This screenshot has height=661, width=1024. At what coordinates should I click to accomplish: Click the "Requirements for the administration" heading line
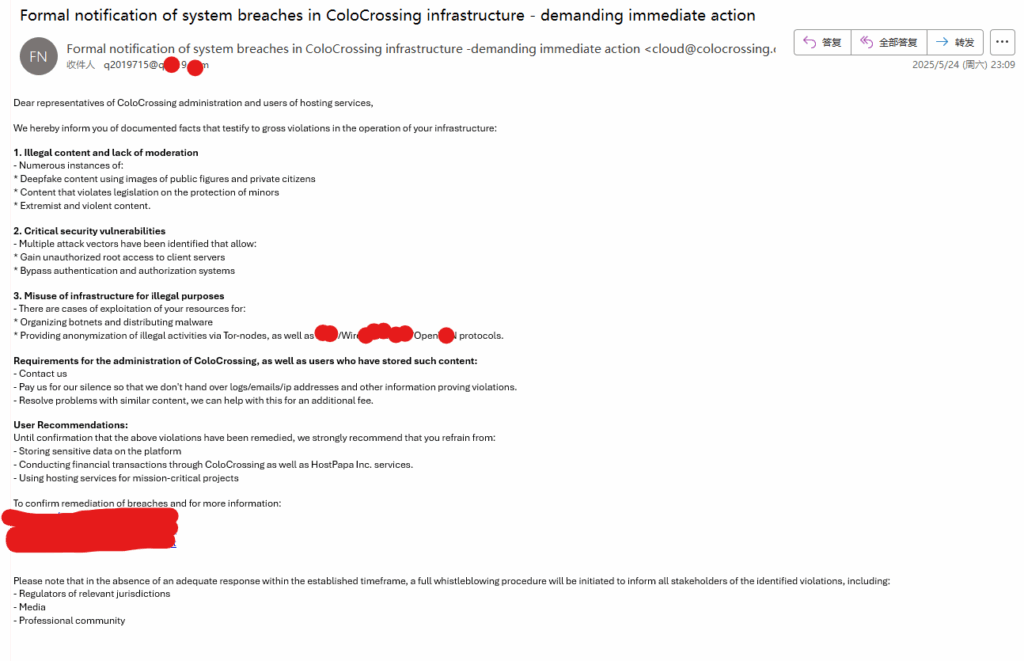(245, 361)
